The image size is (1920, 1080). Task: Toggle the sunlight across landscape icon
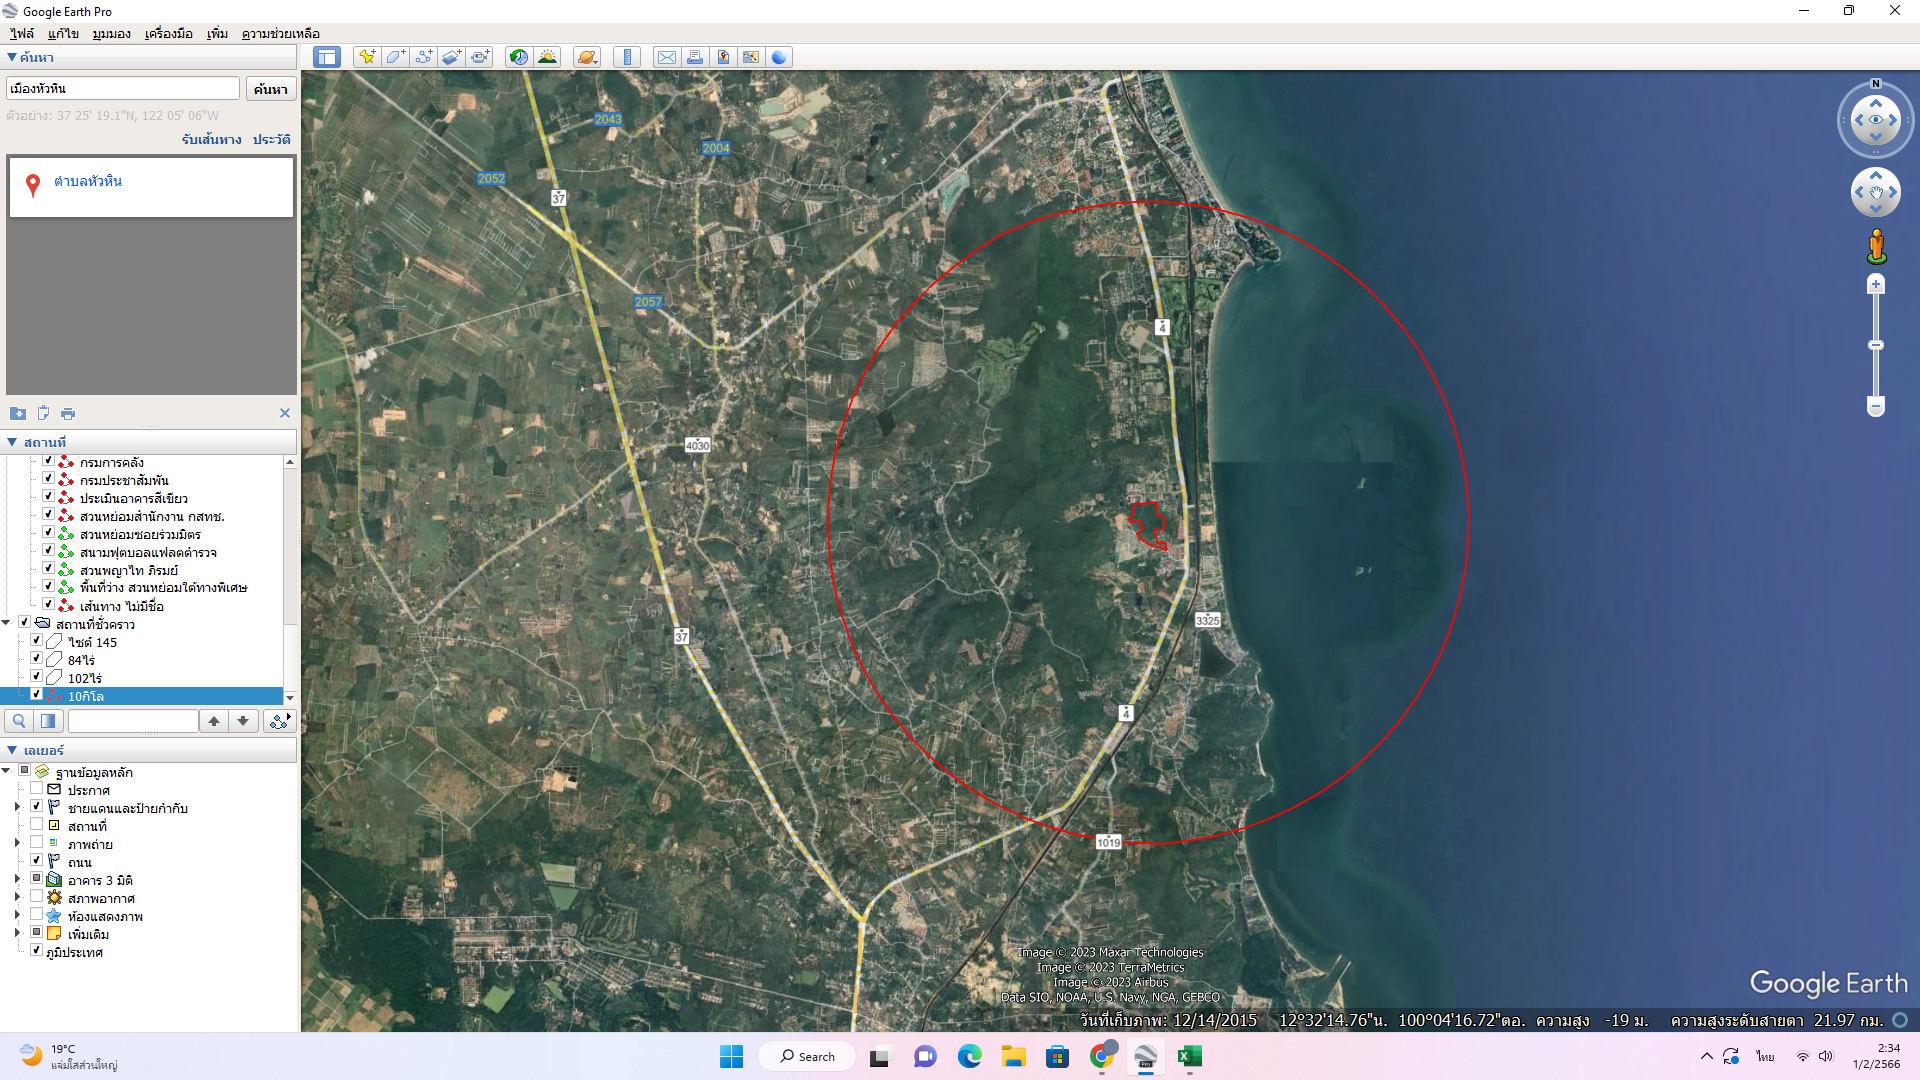[x=547, y=57]
